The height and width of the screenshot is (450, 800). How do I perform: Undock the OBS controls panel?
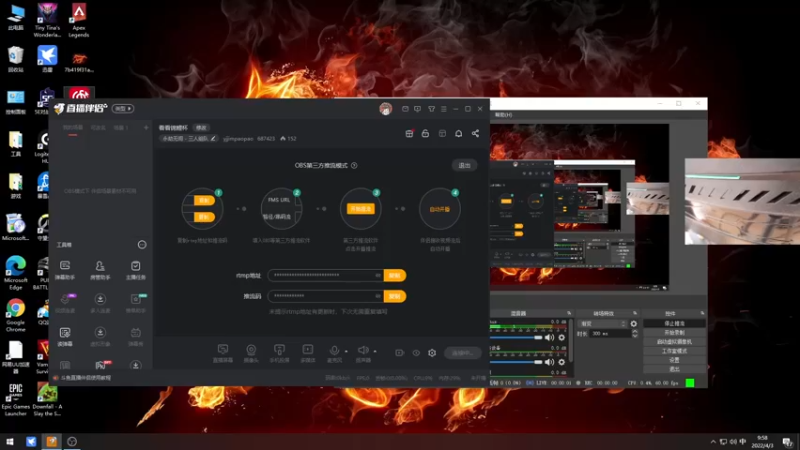702,313
